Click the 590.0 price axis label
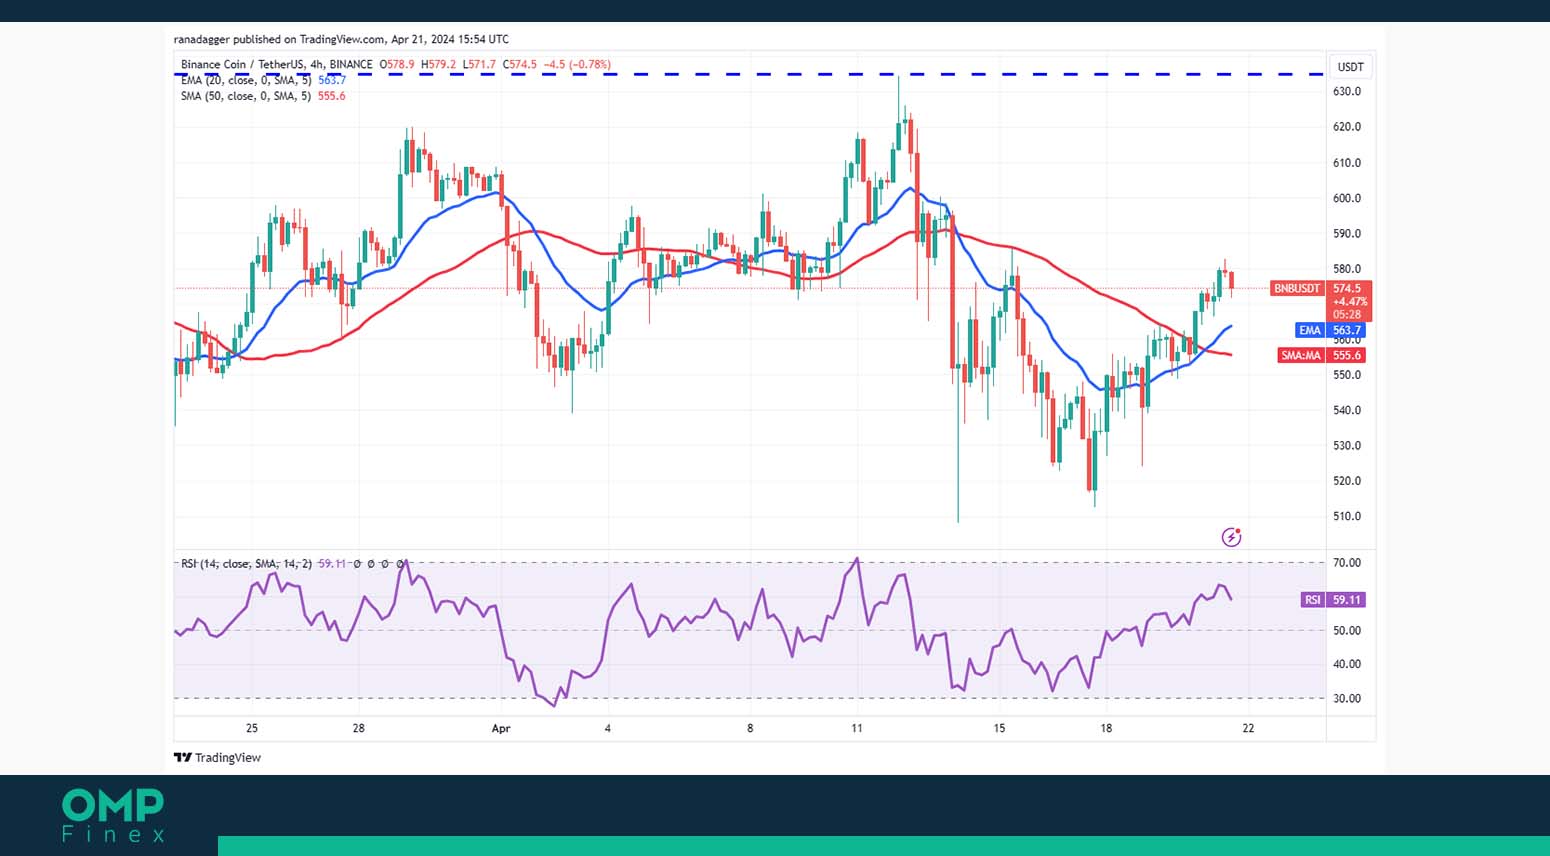The height and width of the screenshot is (856, 1550). [x=1347, y=234]
